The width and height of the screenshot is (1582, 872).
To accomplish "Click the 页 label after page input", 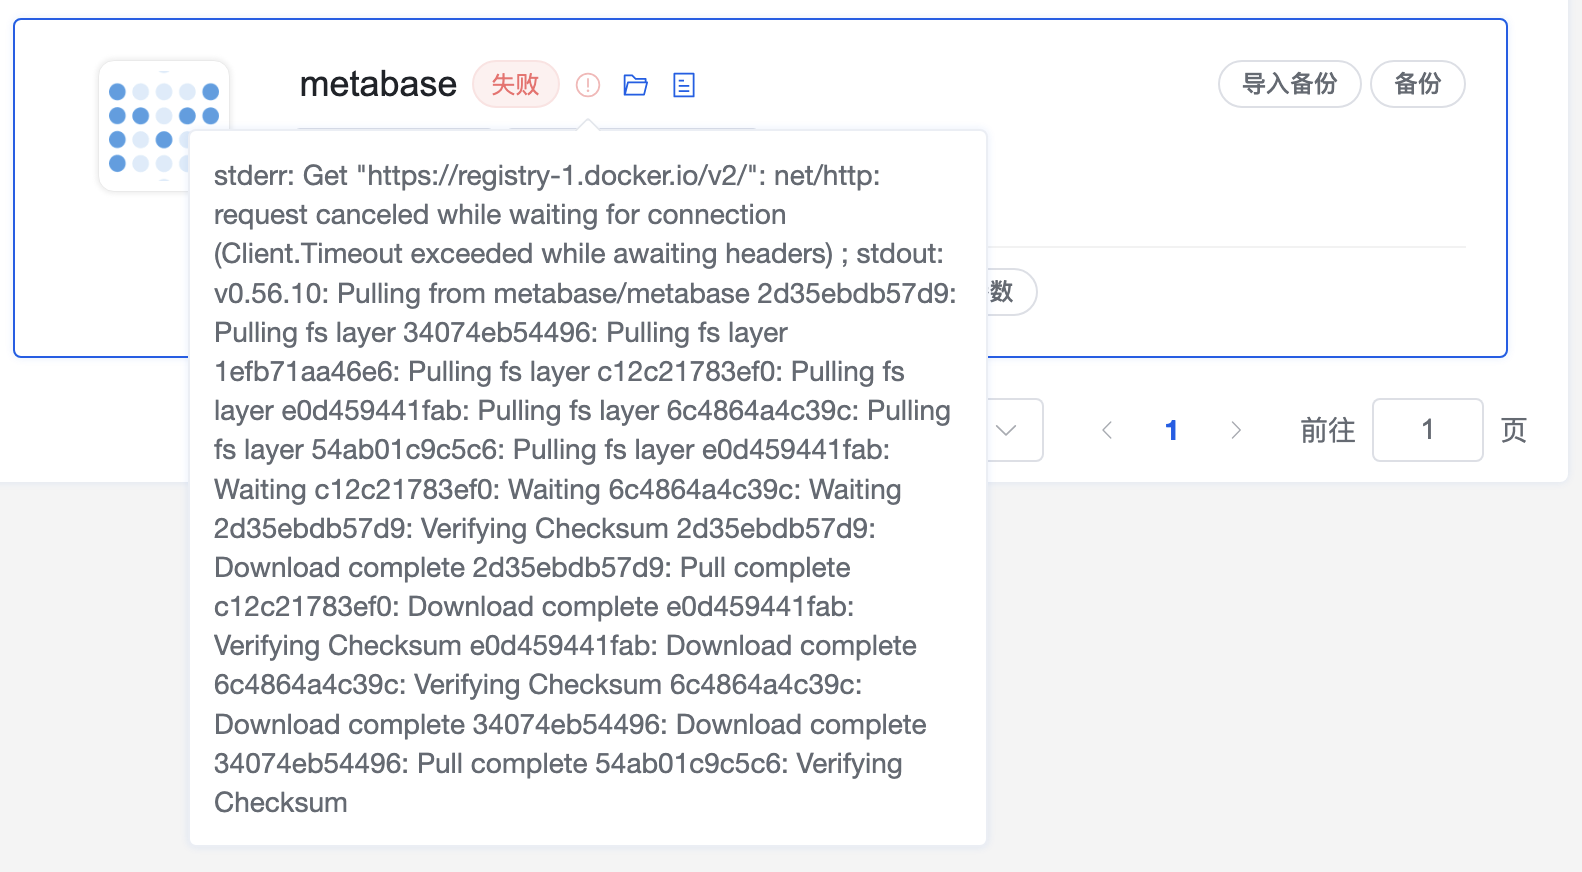I will [x=1514, y=430].
